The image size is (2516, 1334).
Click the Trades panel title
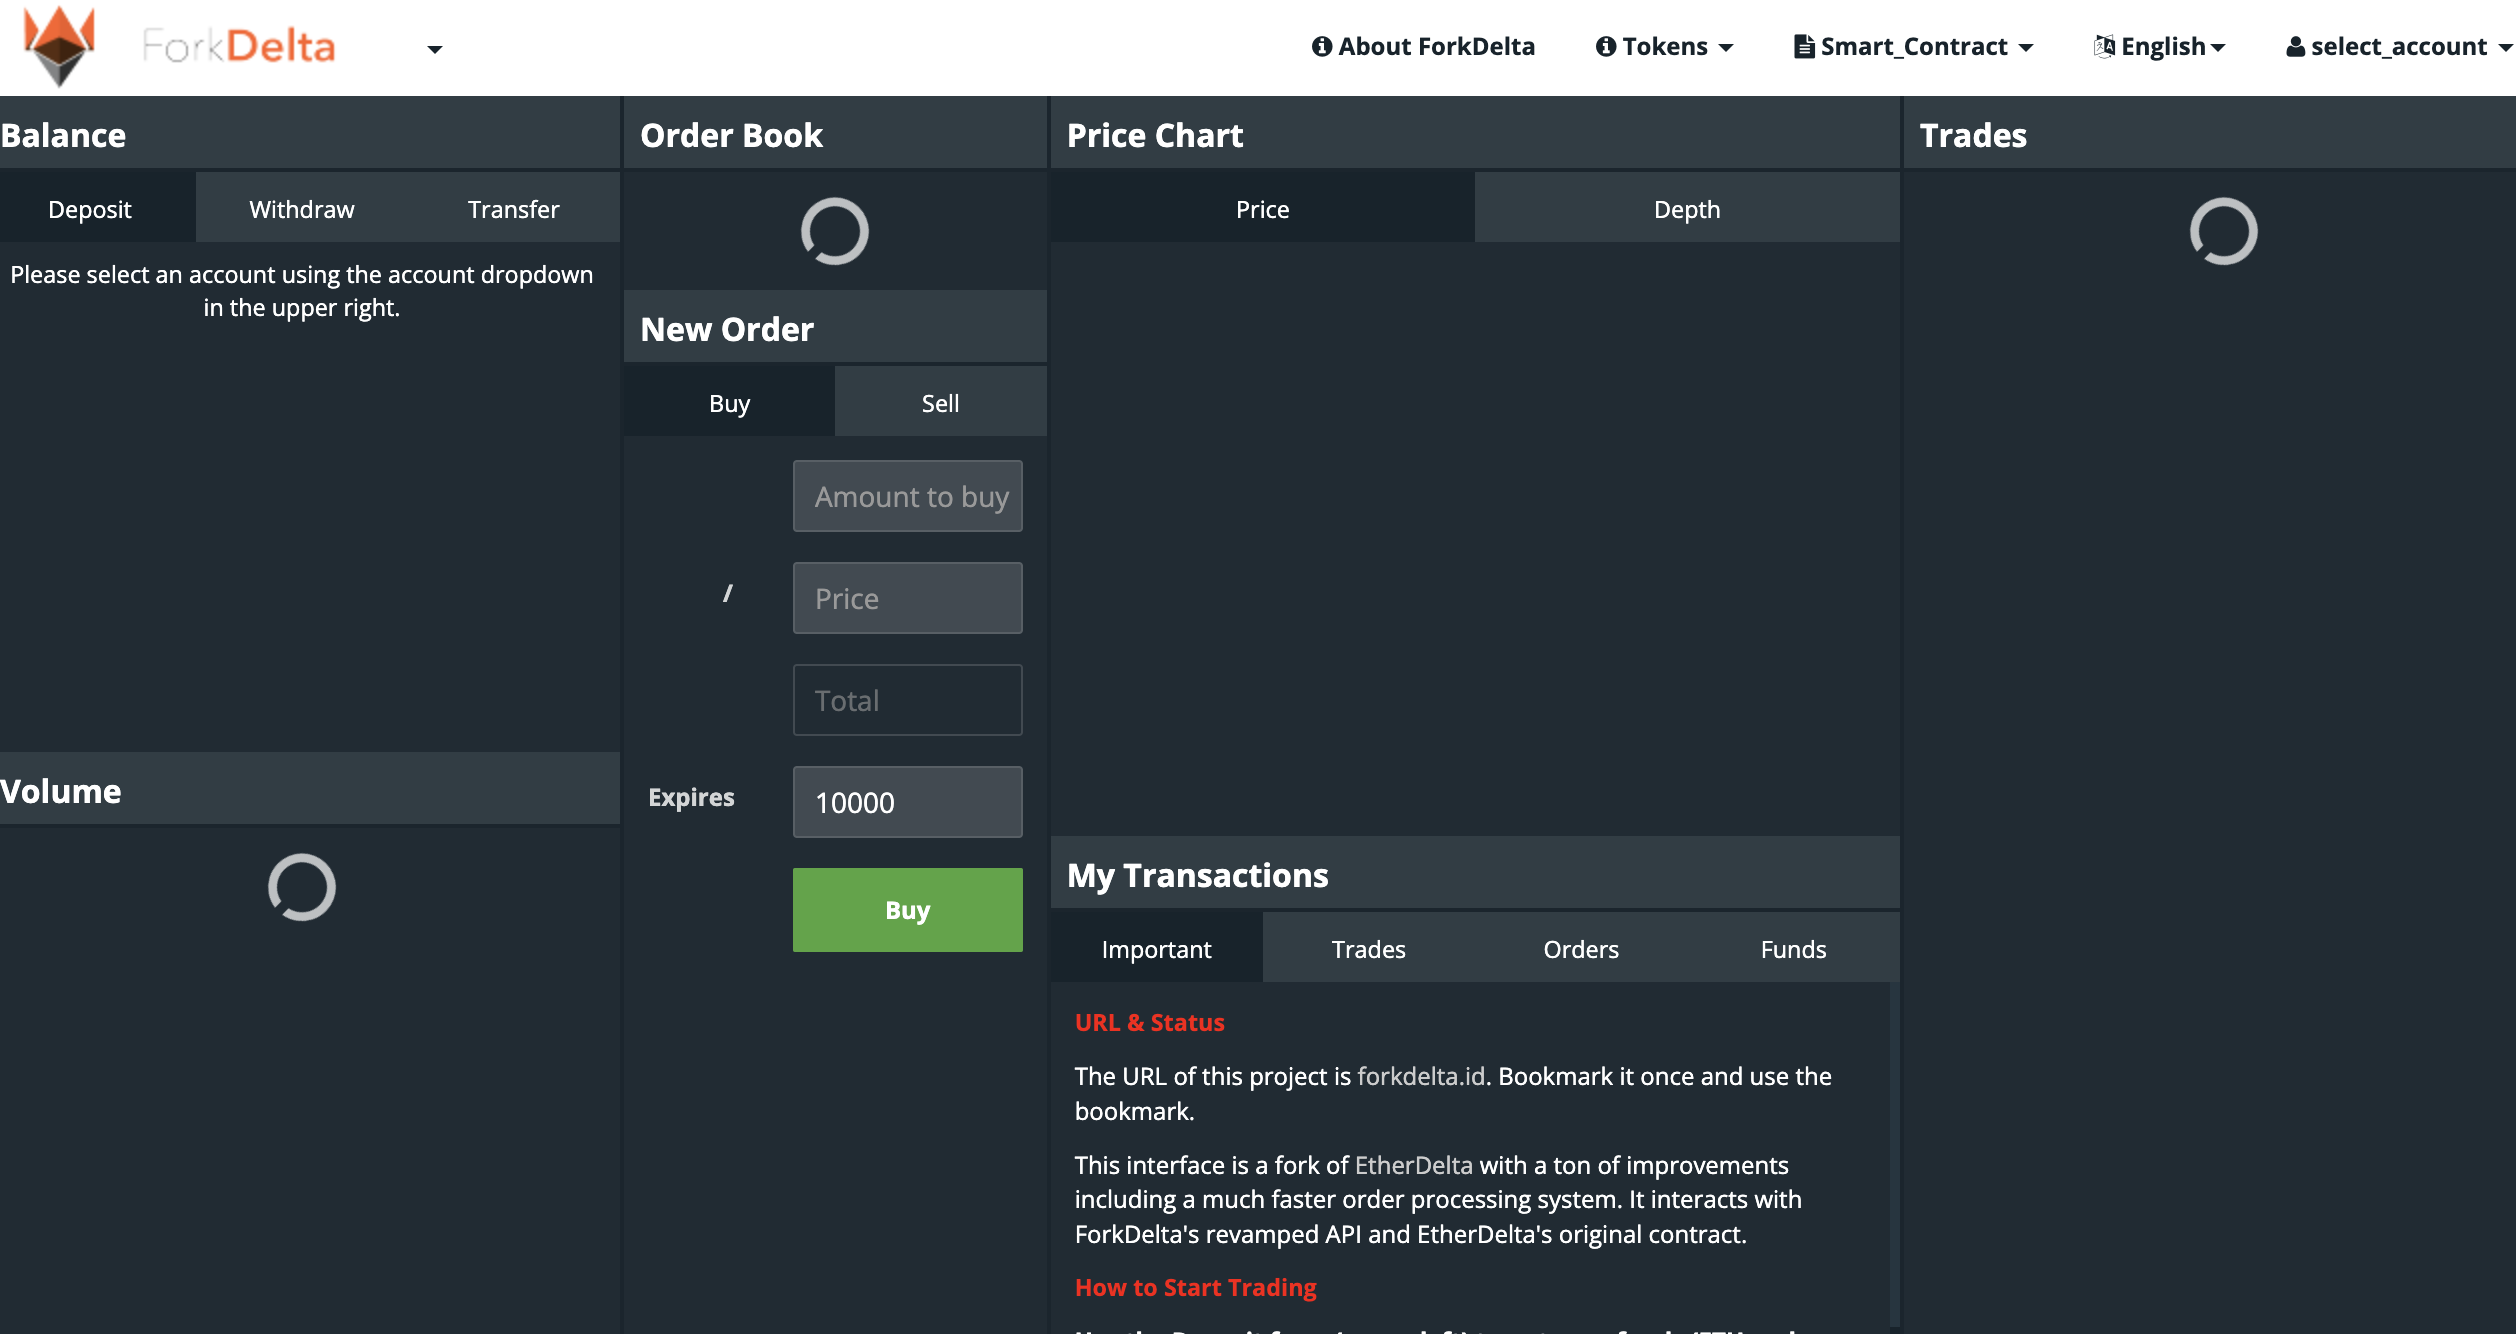click(x=1973, y=135)
